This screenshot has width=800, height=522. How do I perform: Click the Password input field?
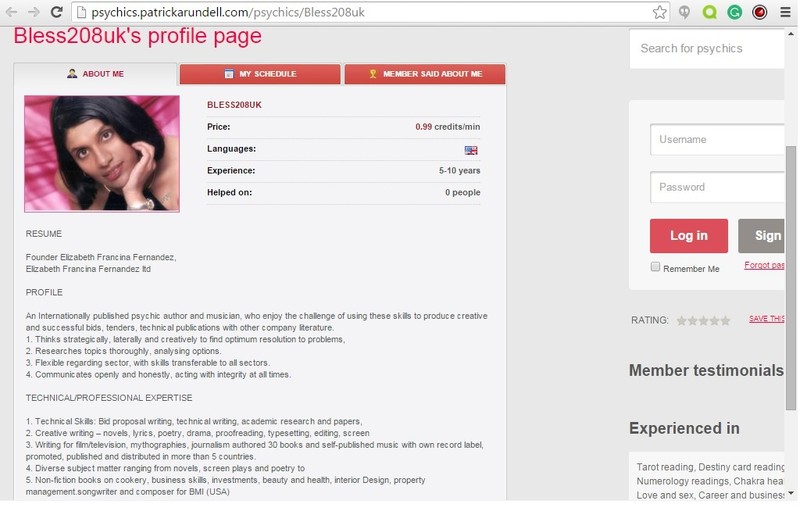click(x=717, y=187)
